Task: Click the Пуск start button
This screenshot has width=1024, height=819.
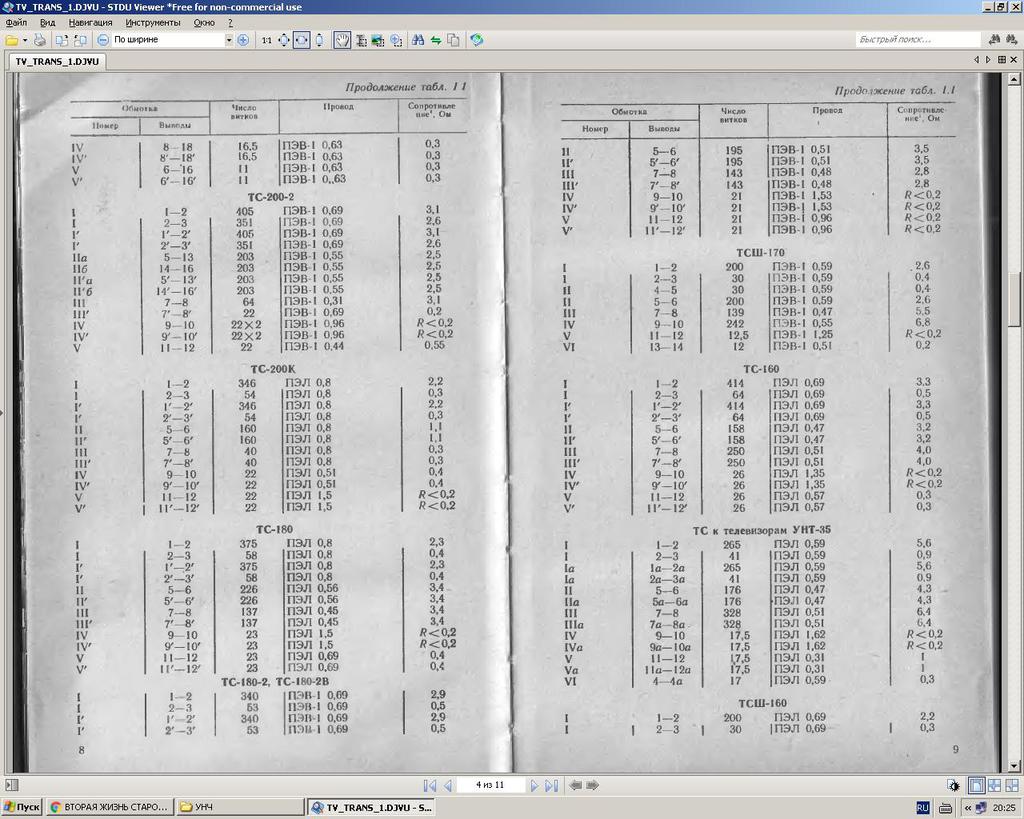Action: point(22,807)
